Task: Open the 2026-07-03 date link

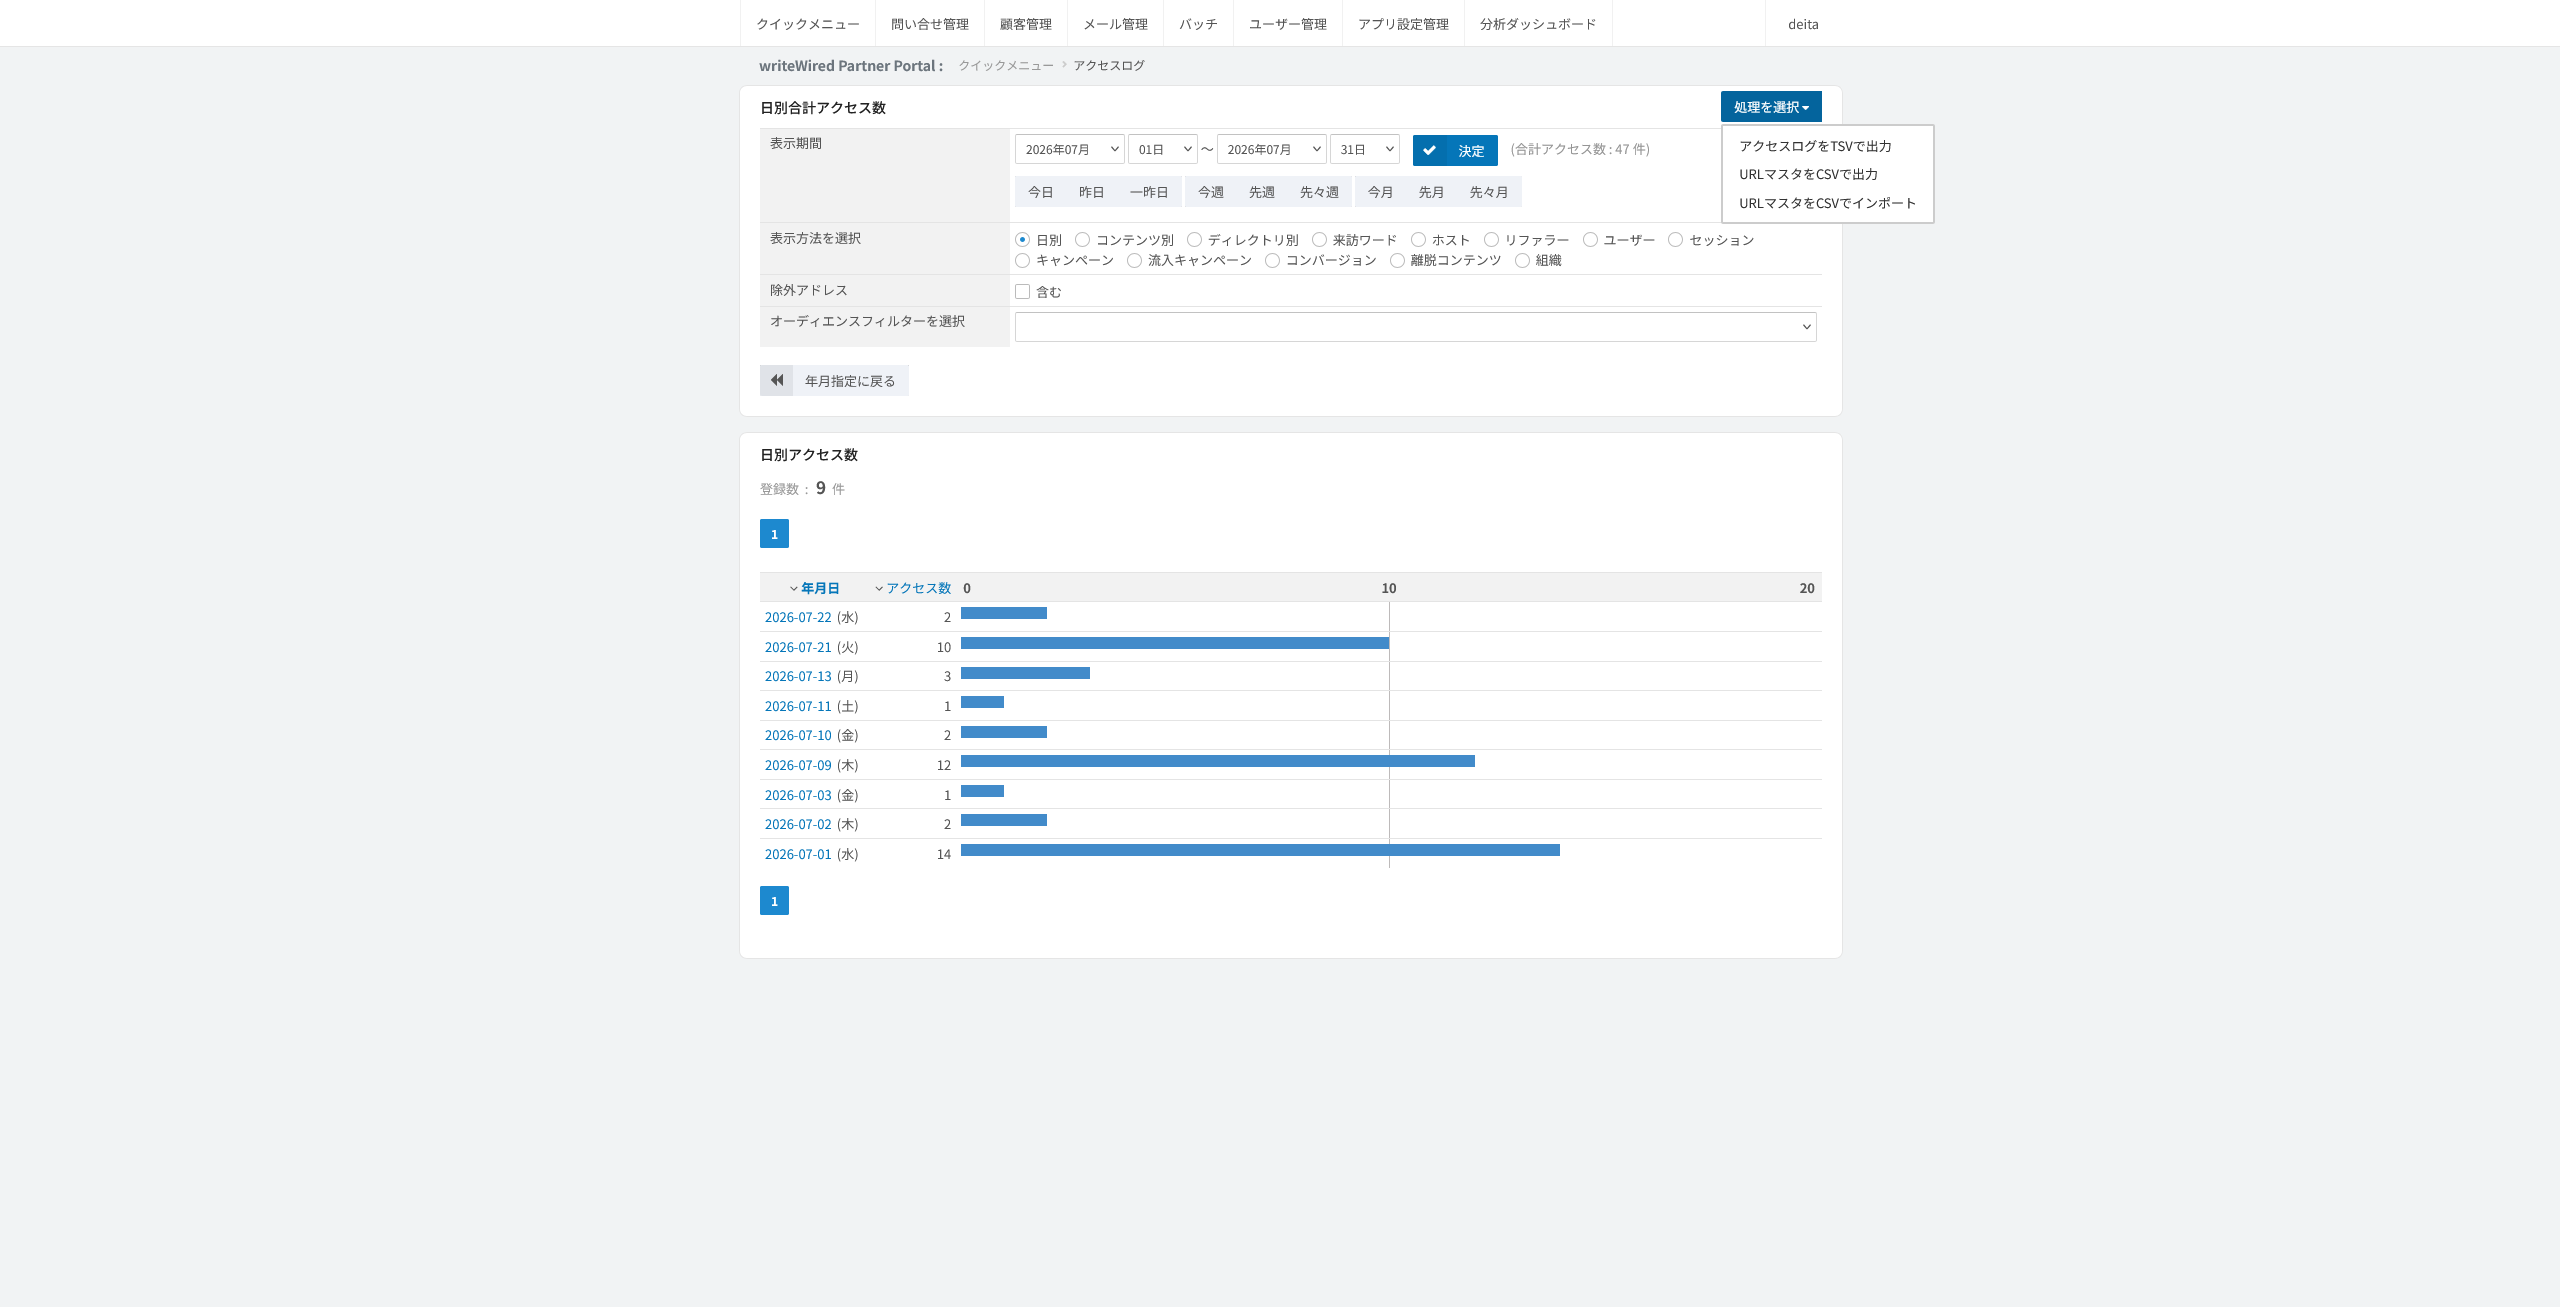Action: (x=798, y=796)
